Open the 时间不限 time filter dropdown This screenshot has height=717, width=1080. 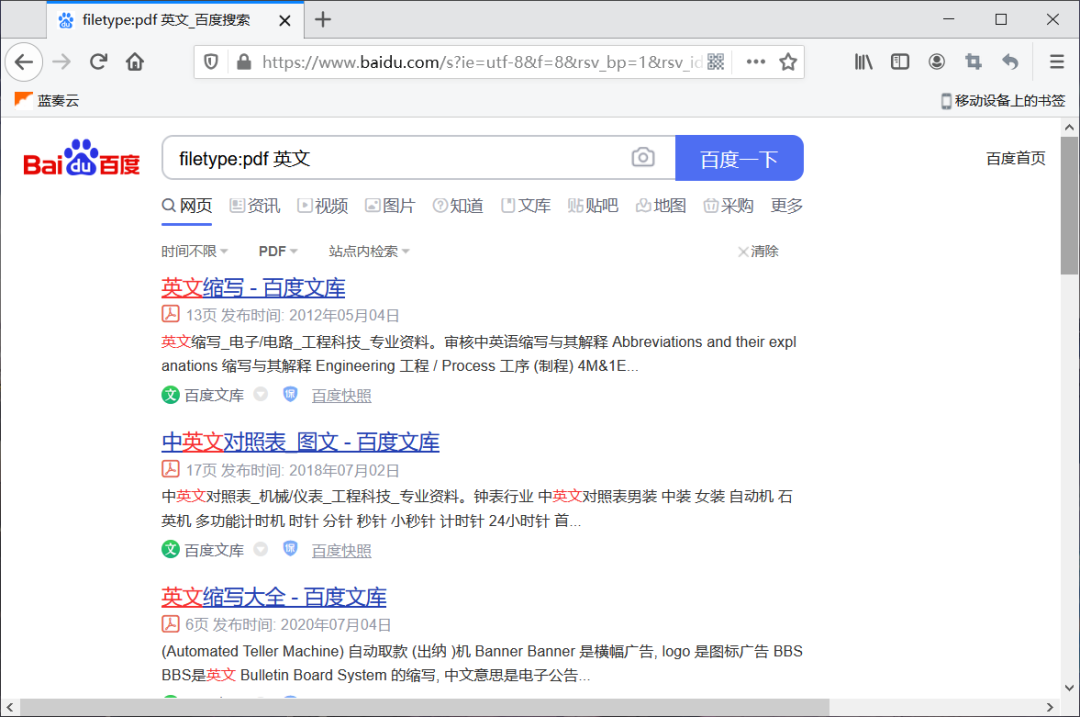pos(194,251)
